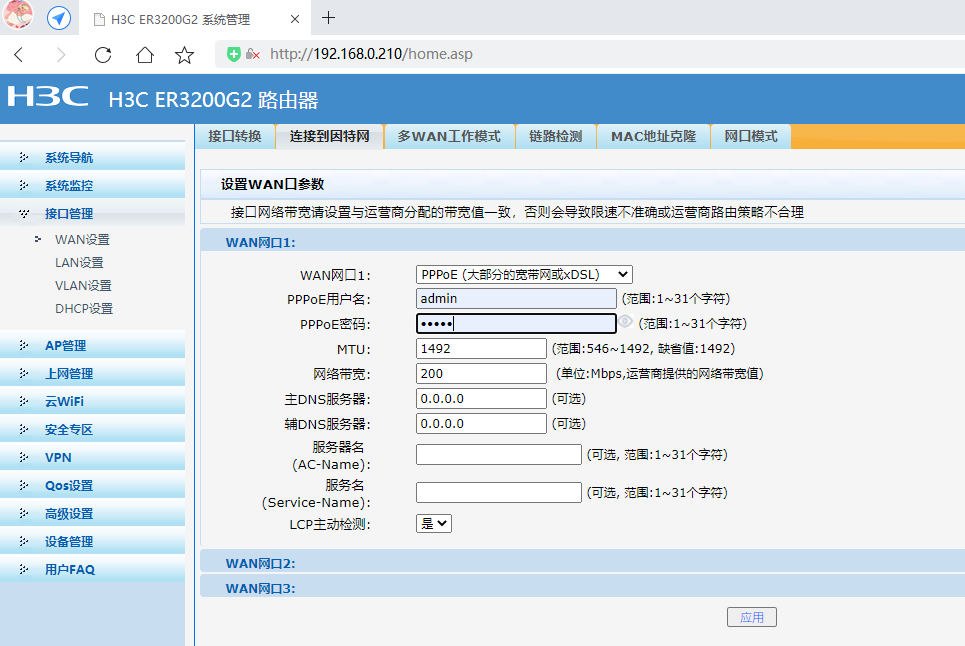This screenshot has width=965, height=646.
Task: Click 辅DNS服务器 input field
Action: tap(481, 423)
